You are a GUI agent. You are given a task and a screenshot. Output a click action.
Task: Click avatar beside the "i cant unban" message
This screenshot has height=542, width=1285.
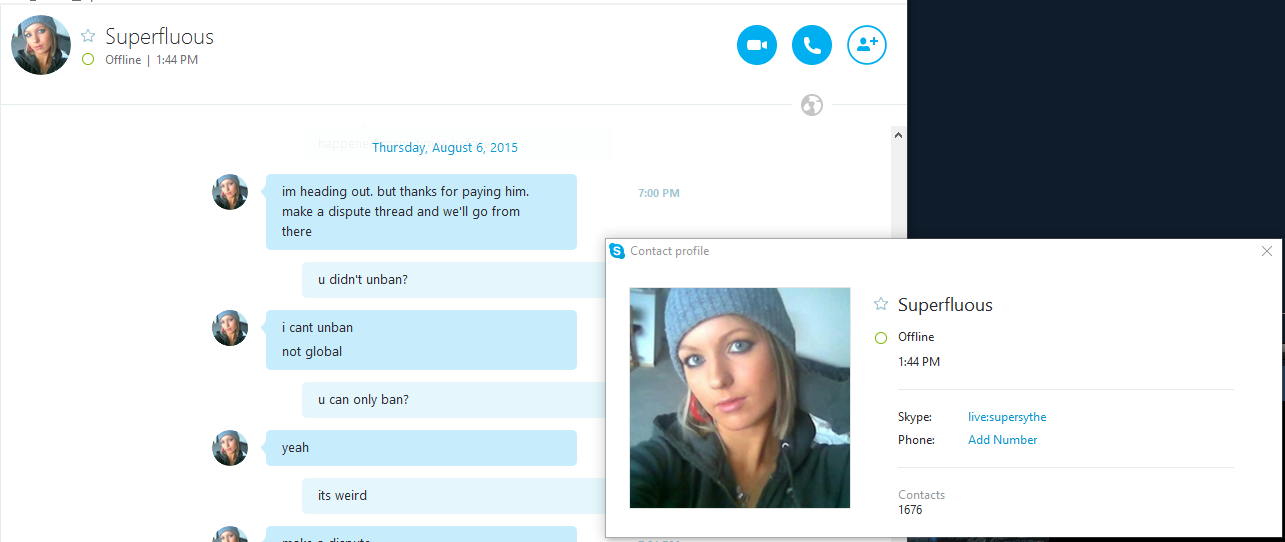230,328
